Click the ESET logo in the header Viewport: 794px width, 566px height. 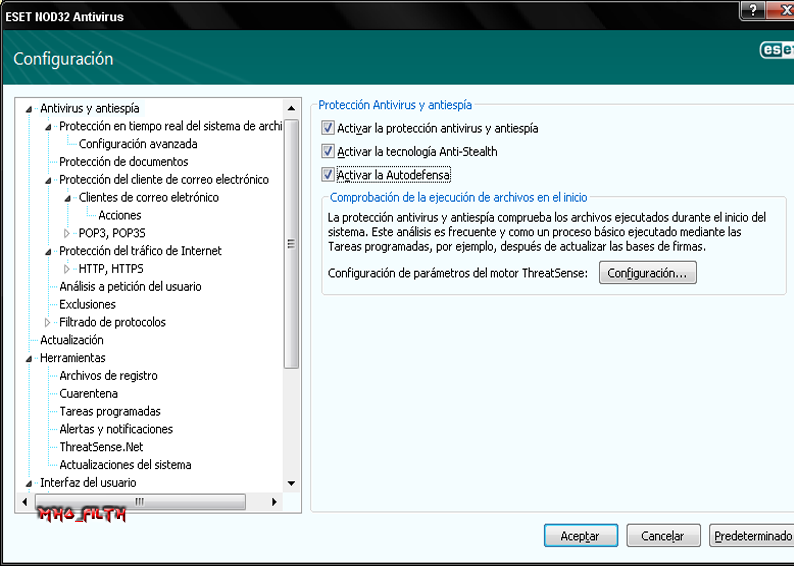click(777, 50)
